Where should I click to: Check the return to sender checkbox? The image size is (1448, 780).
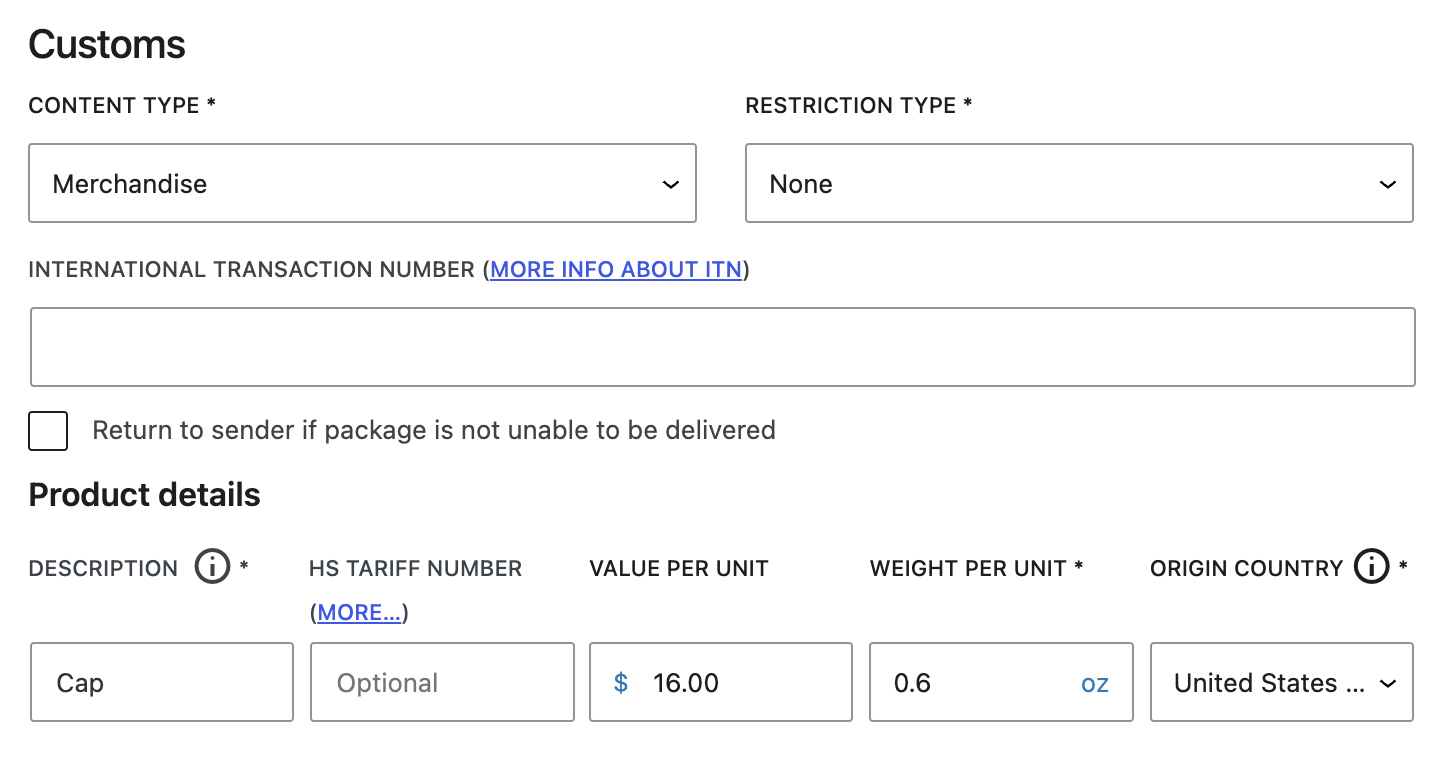tap(48, 430)
